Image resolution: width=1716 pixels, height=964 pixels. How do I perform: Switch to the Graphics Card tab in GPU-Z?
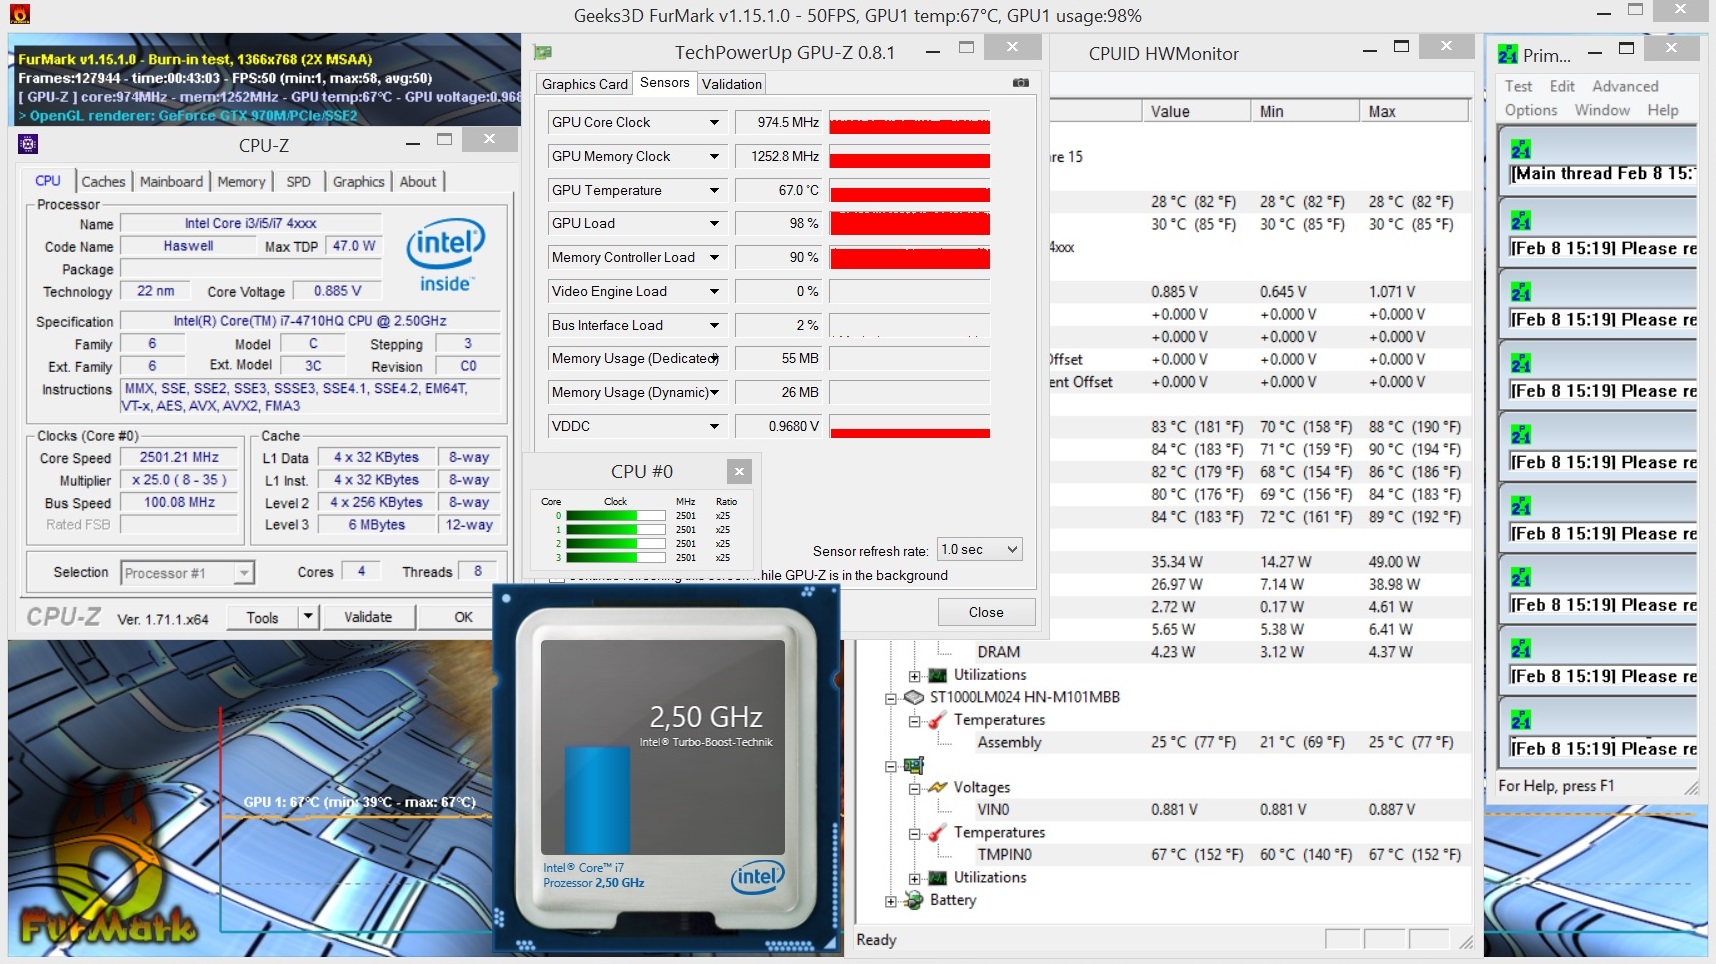pyautogui.click(x=585, y=84)
